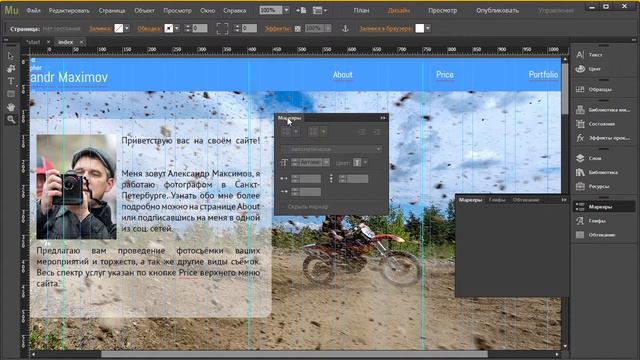Select the Selection arrow tool
The height and width of the screenshot is (360, 640).
point(11,56)
